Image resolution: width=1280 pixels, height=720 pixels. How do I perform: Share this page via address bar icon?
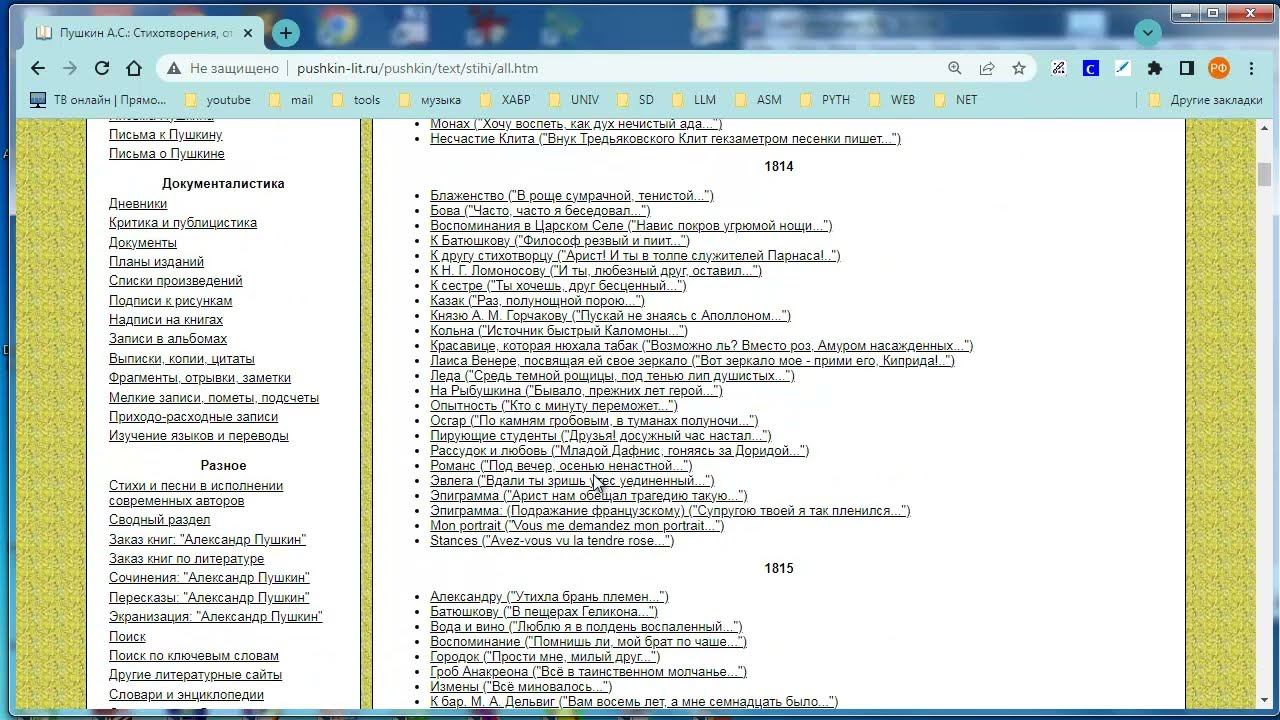(987, 68)
